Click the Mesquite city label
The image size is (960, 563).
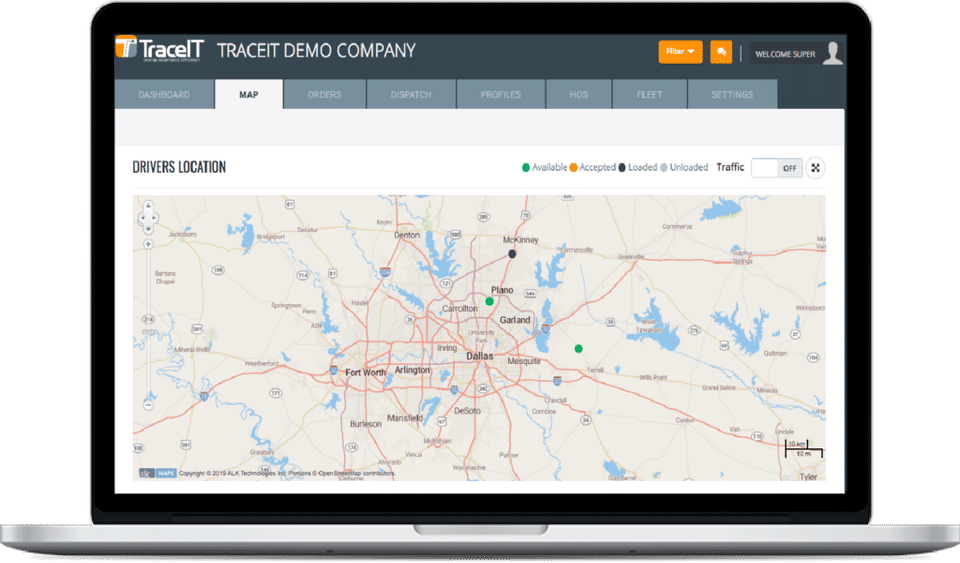coord(524,361)
